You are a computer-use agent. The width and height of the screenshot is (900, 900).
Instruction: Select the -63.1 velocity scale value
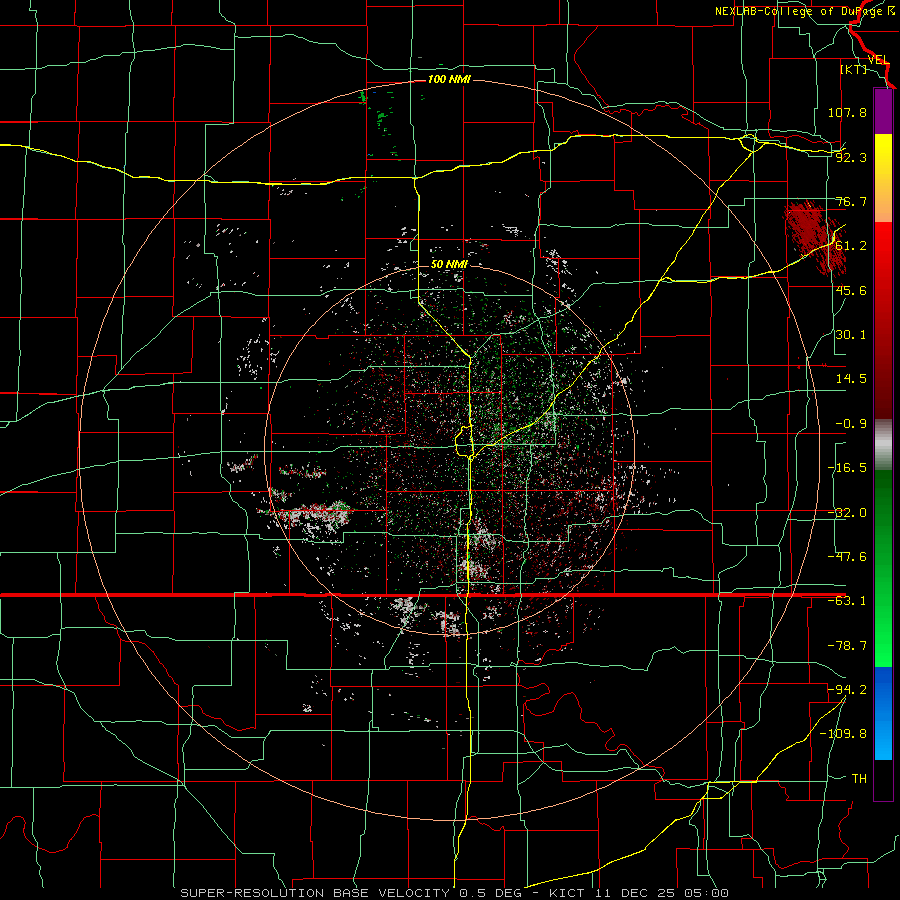(x=847, y=601)
